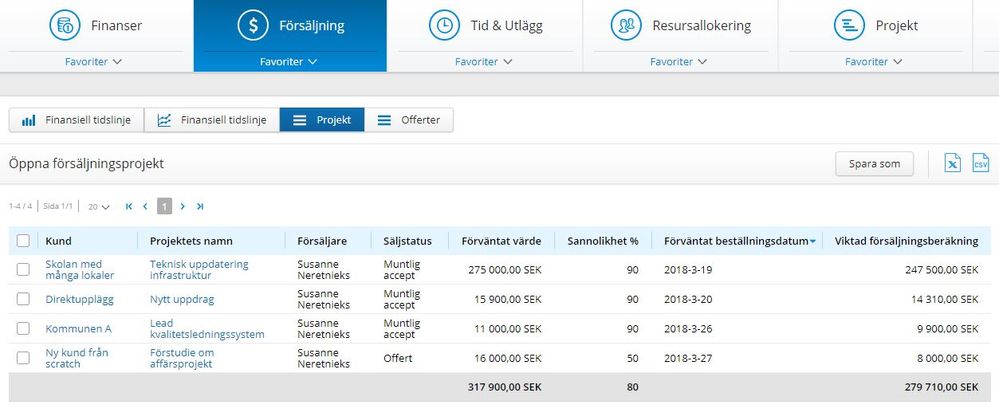This screenshot has height=412, width=999.
Task: Select all rows with header checkbox
Action: pyautogui.click(x=23, y=241)
